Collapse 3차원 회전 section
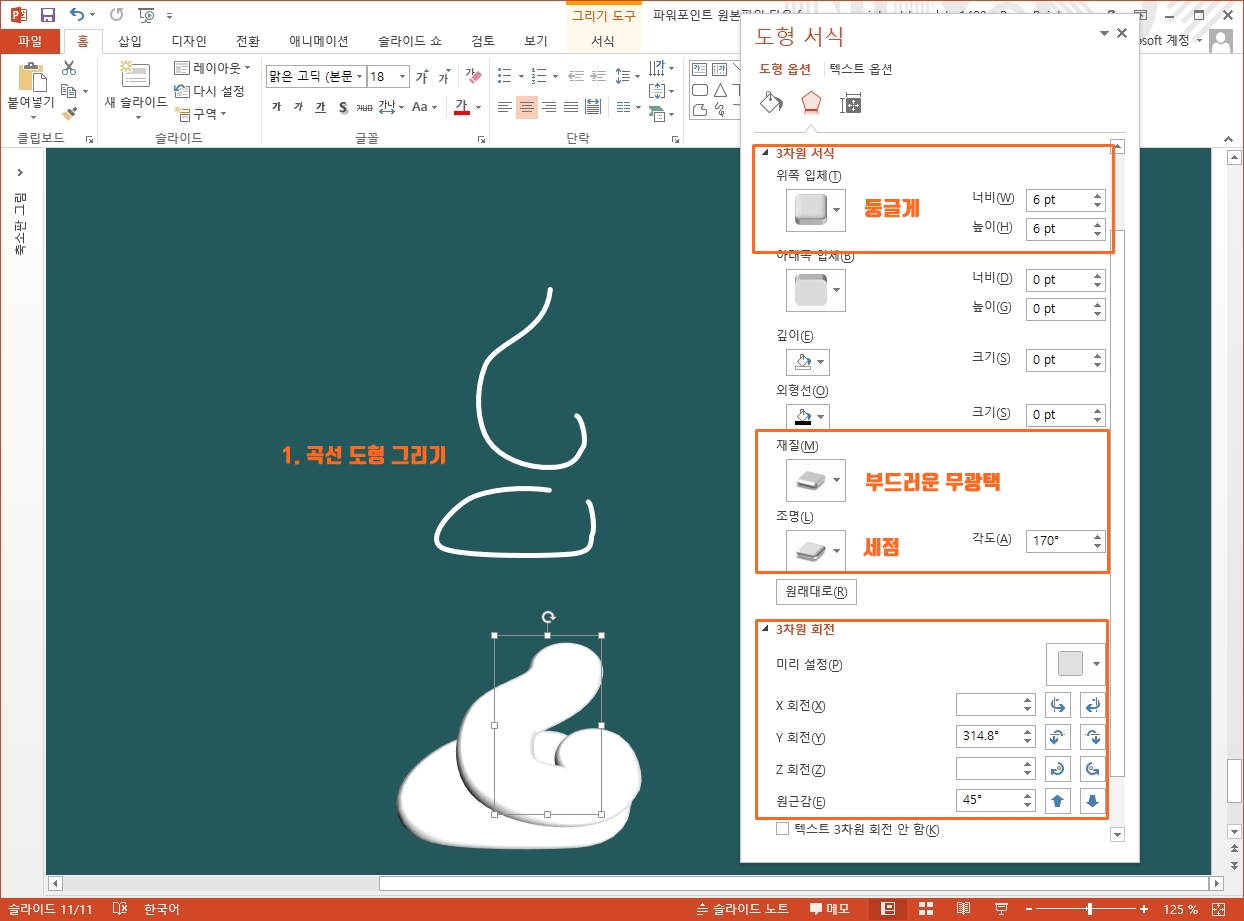Screen dimensions: 1244x921 [x=767, y=630]
